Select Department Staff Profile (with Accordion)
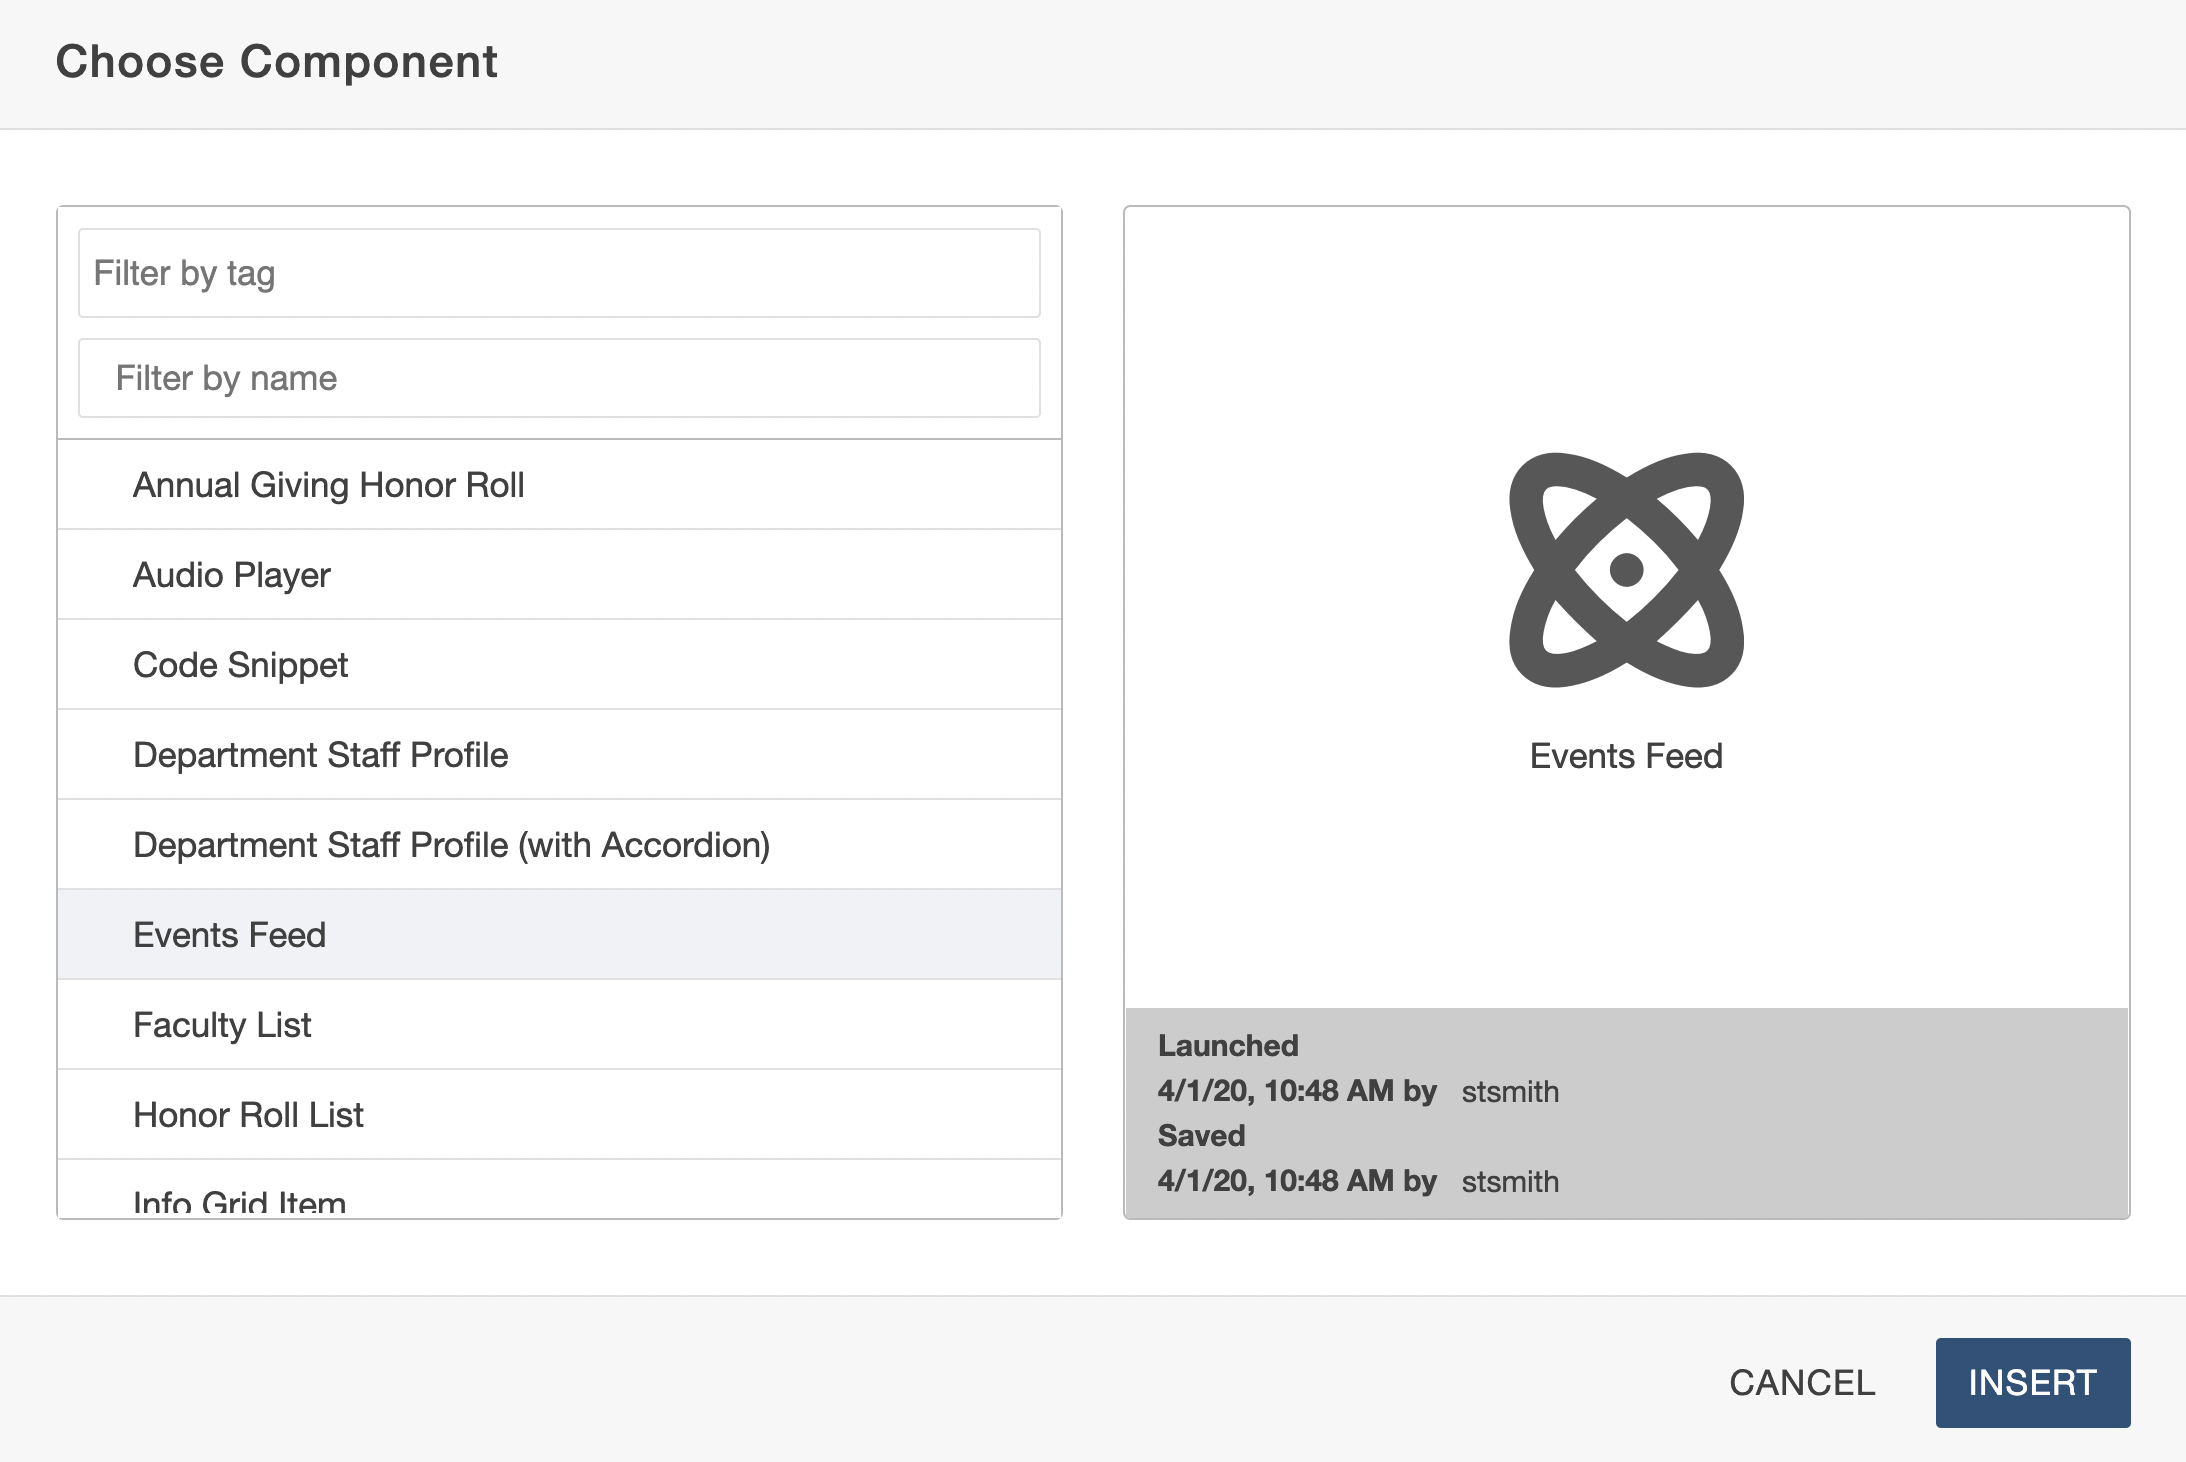 452,845
